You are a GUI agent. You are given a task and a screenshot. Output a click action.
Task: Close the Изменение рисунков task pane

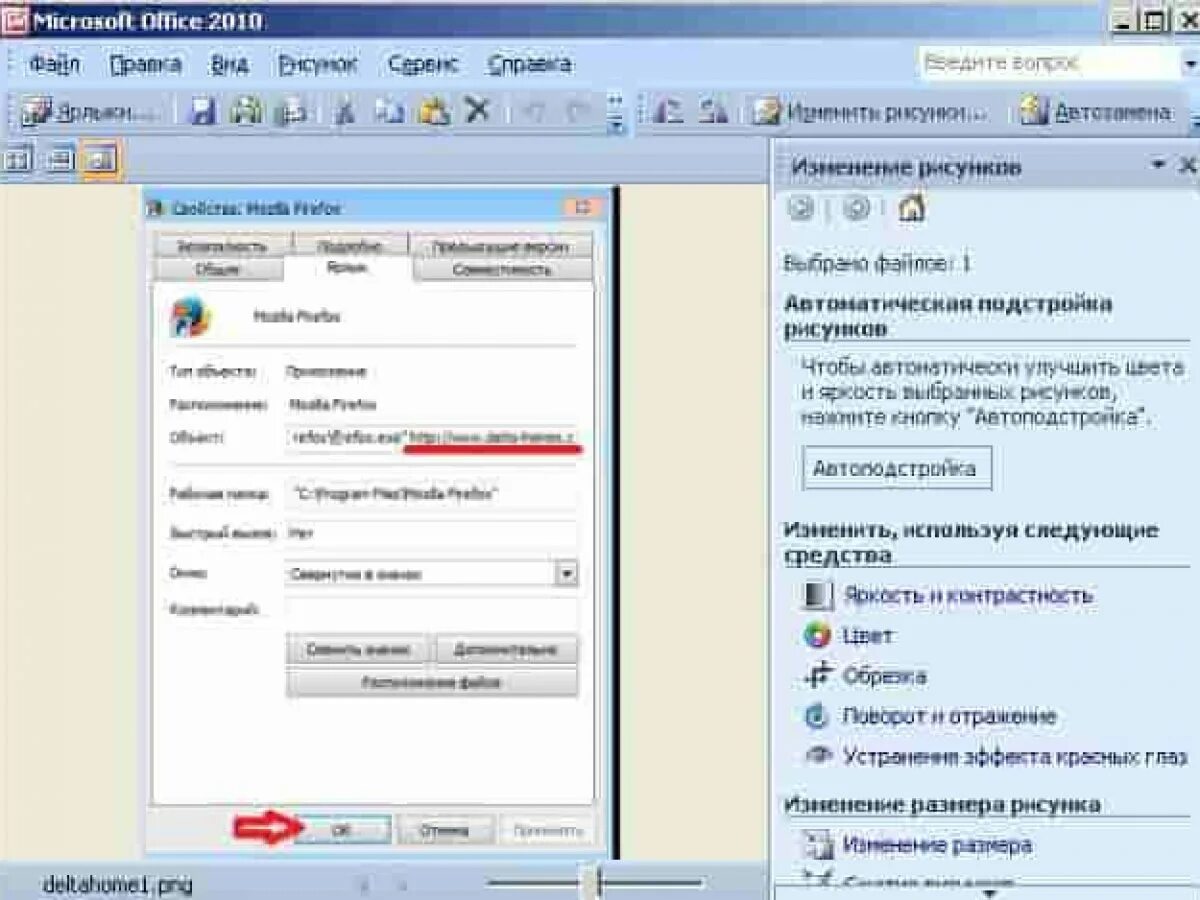pyautogui.click(x=1187, y=165)
